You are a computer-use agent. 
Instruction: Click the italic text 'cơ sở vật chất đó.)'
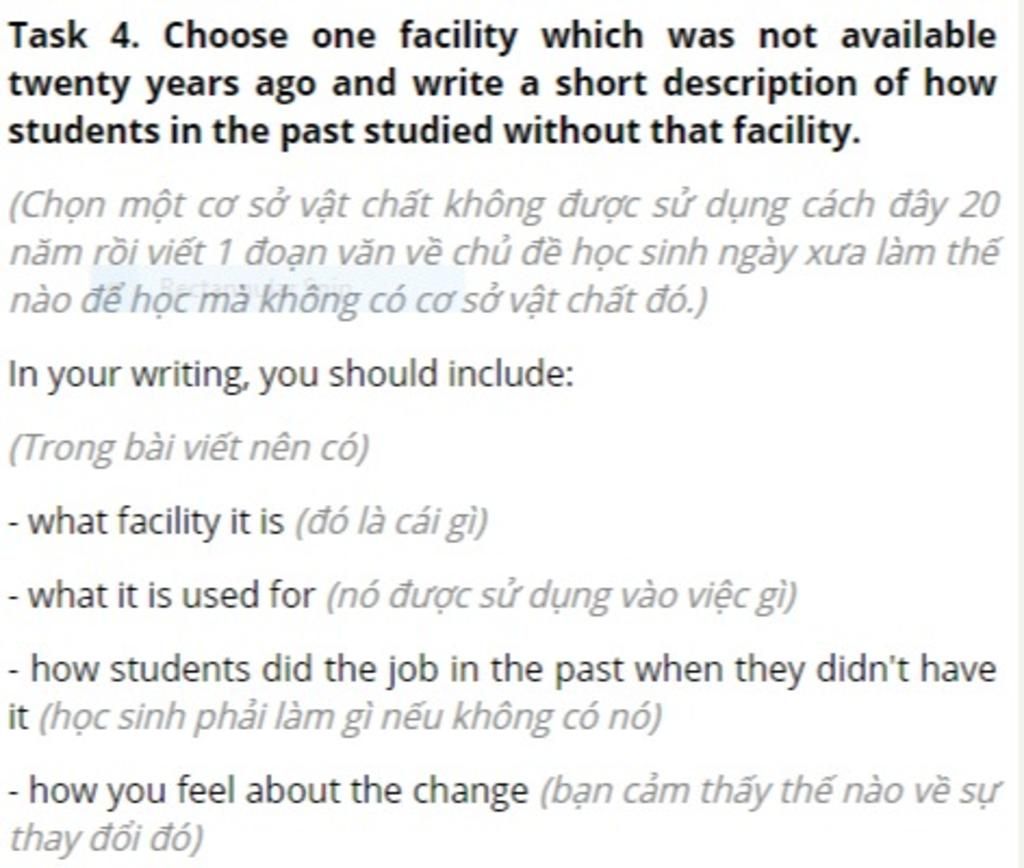tap(561, 300)
